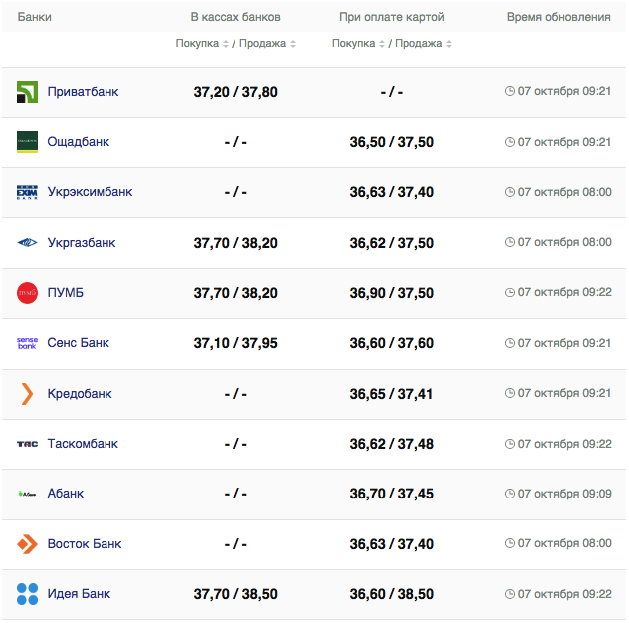Open the Кредобанк link
This screenshot has height=623, width=629.
80,393
